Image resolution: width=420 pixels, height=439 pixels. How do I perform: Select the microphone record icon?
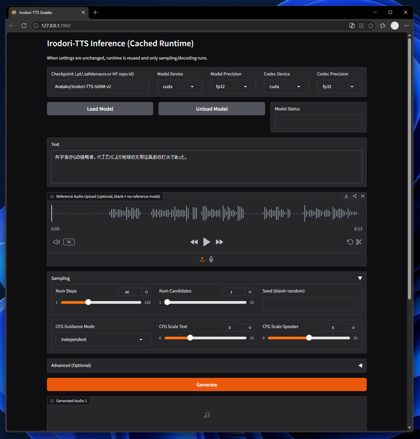point(211,259)
